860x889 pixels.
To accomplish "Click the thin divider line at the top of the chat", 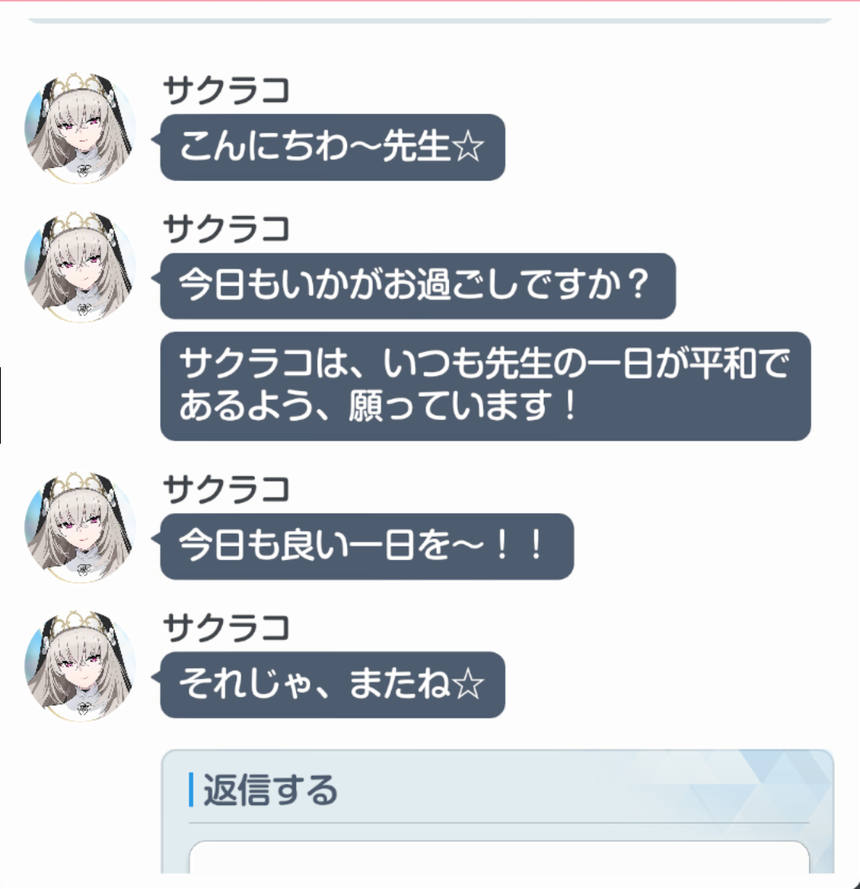I will (x=430, y=21).
